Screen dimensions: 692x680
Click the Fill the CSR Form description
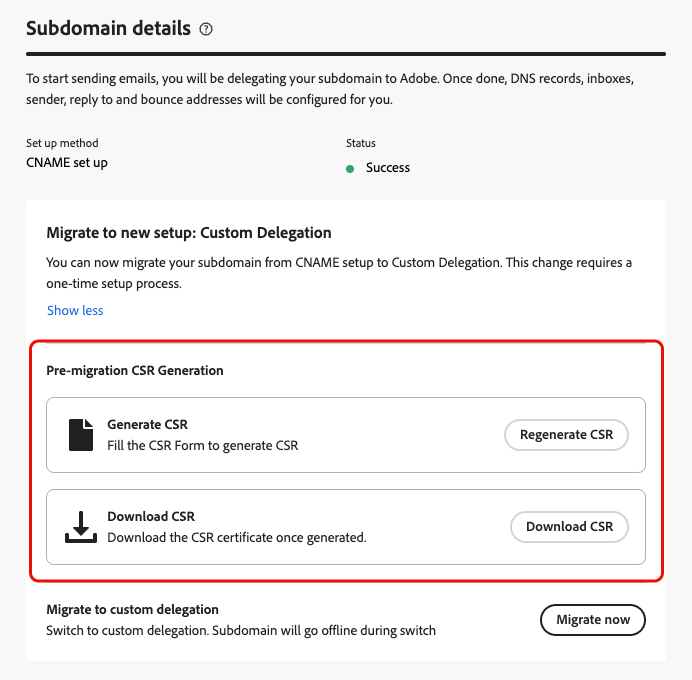point(203,445)
